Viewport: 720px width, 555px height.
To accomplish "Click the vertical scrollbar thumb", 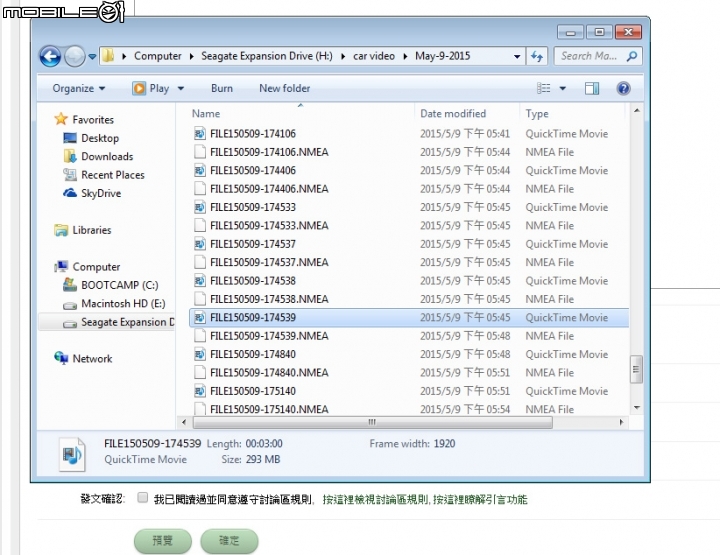I will [x=636, y=369].
